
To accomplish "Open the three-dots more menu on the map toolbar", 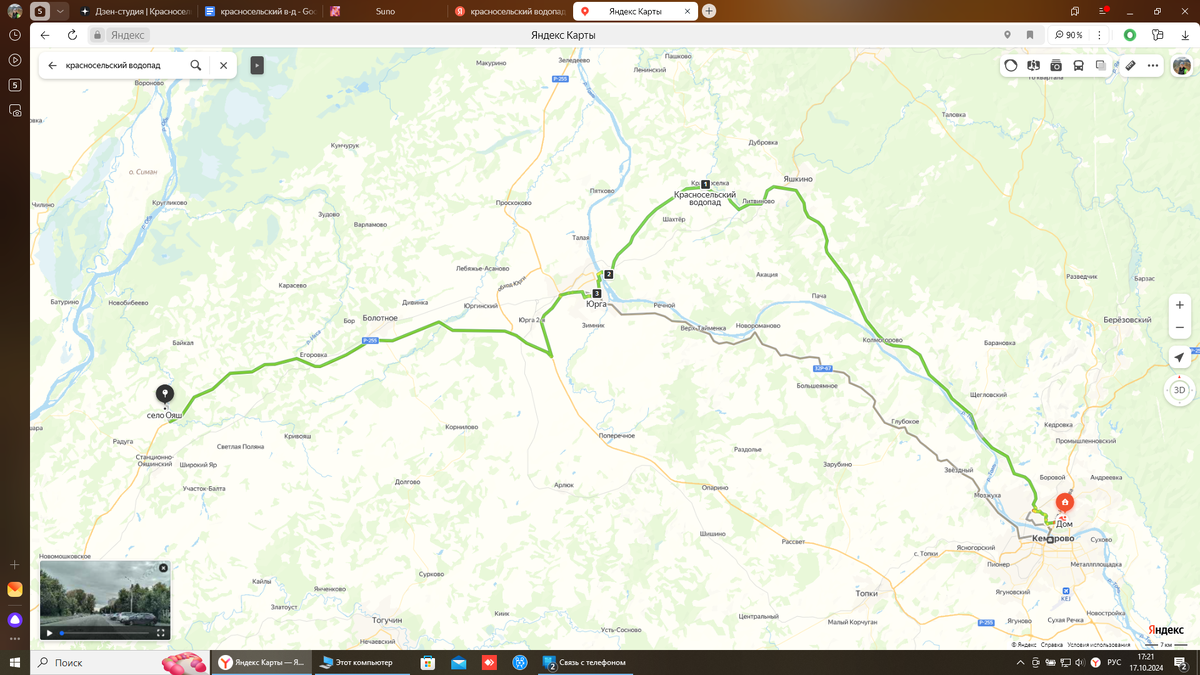I will 1153,65.
